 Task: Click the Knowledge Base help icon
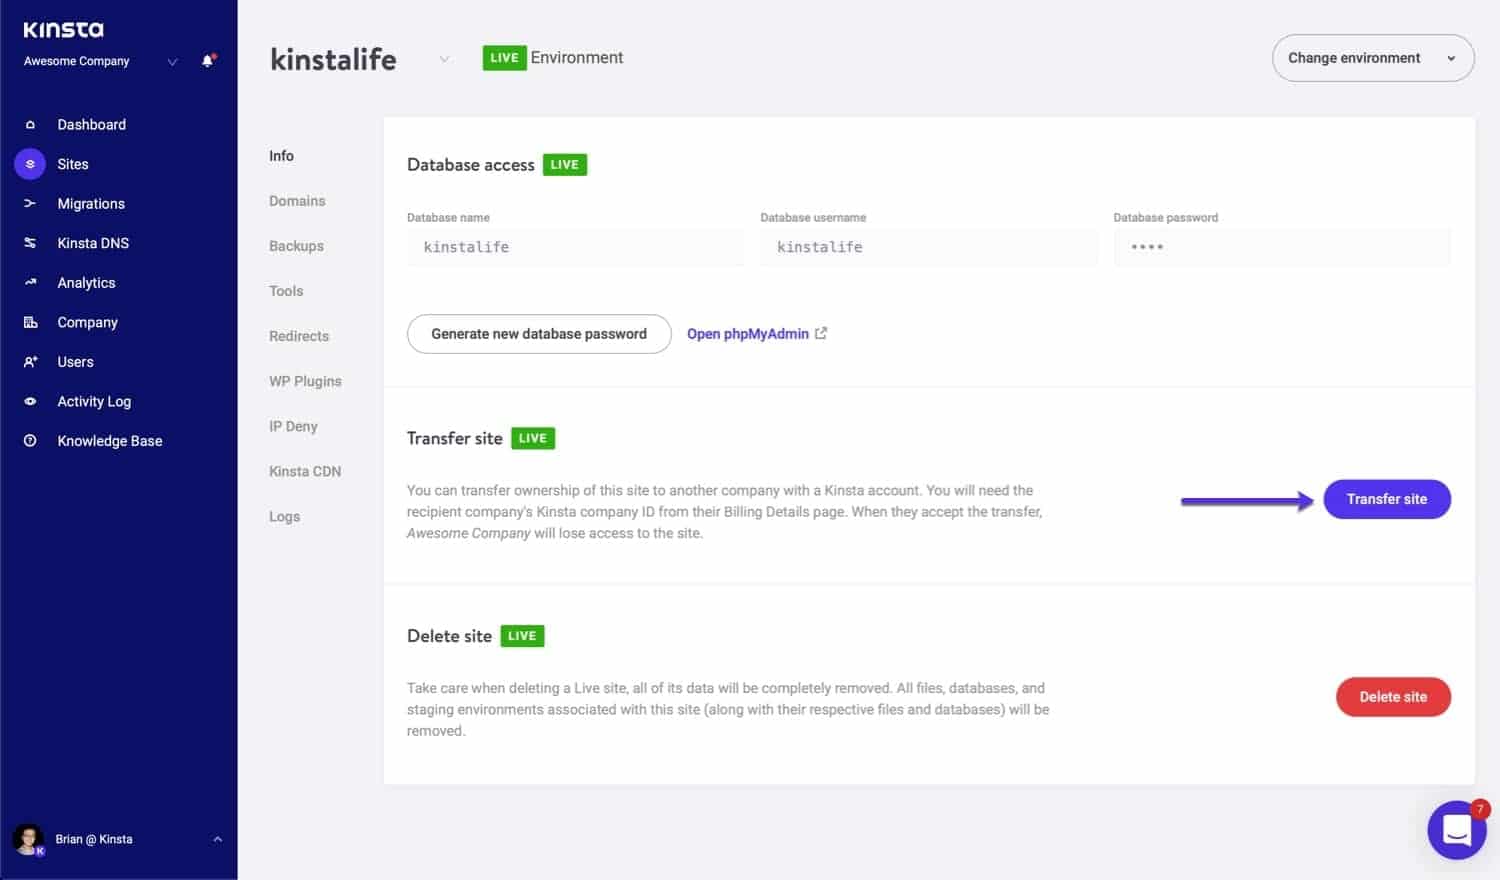pyautogui.click(x=30, y=441)
